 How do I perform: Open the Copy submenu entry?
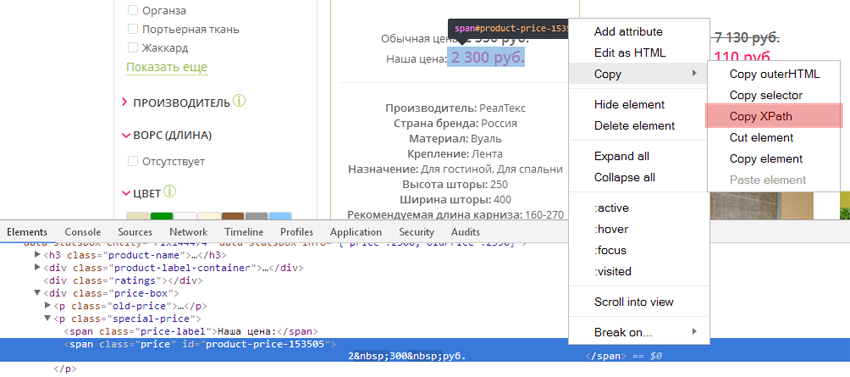coord(639,74)
